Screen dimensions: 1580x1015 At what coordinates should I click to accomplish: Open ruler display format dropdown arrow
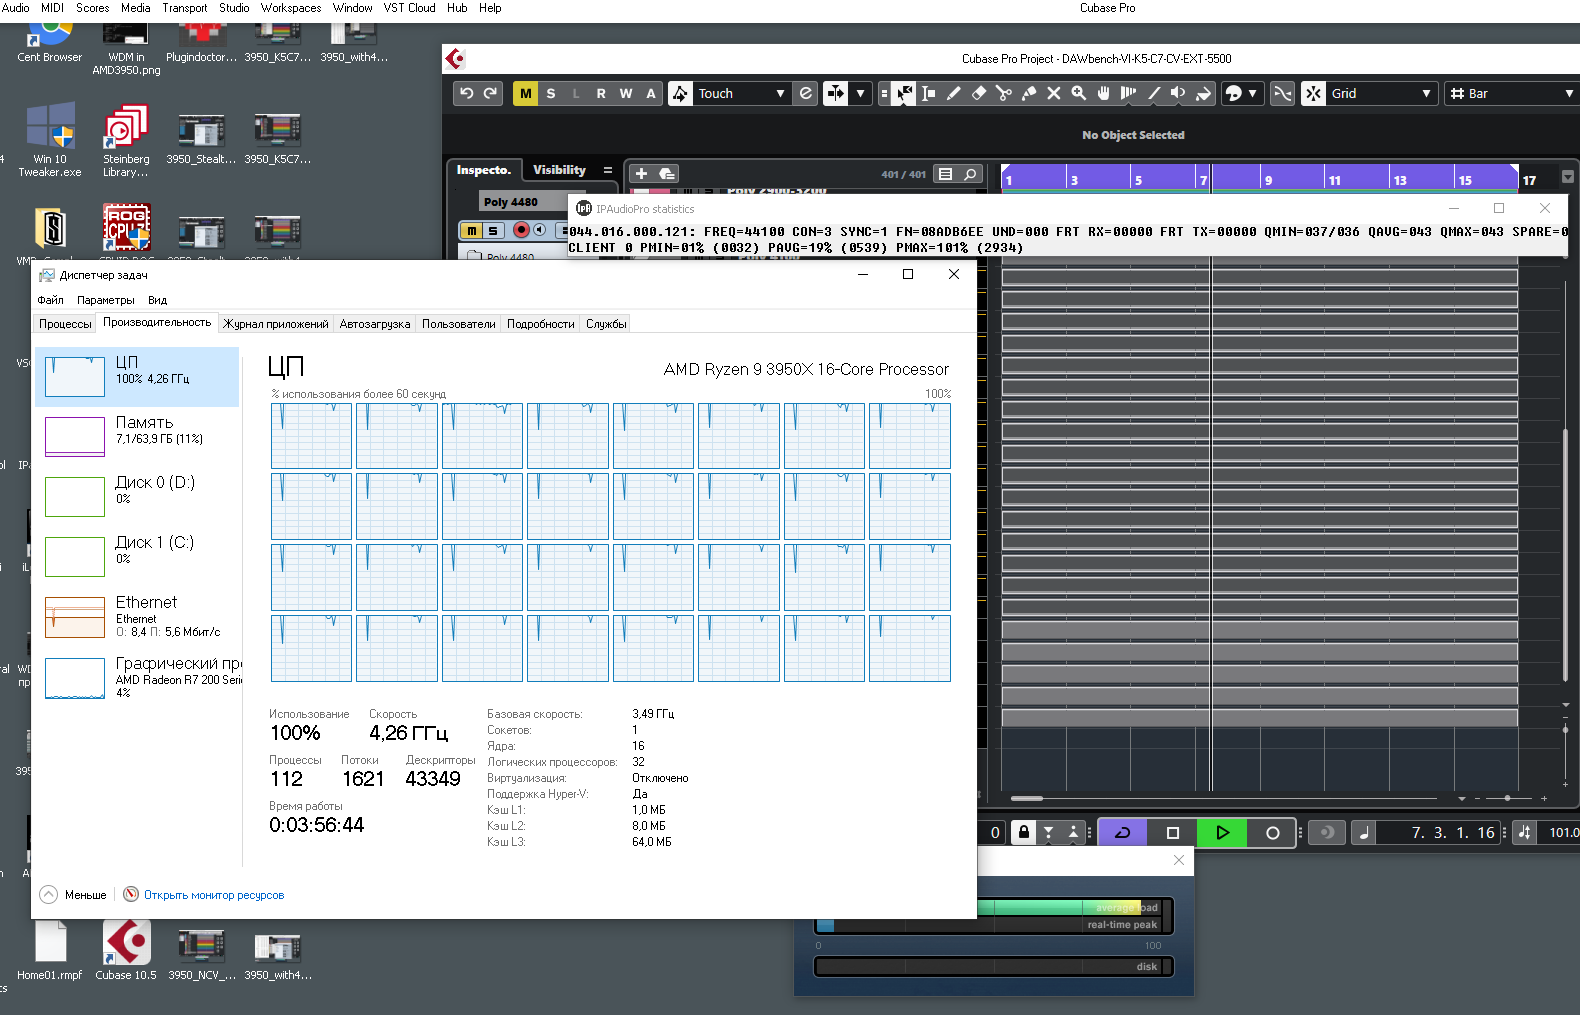(x=1568, y=177)
